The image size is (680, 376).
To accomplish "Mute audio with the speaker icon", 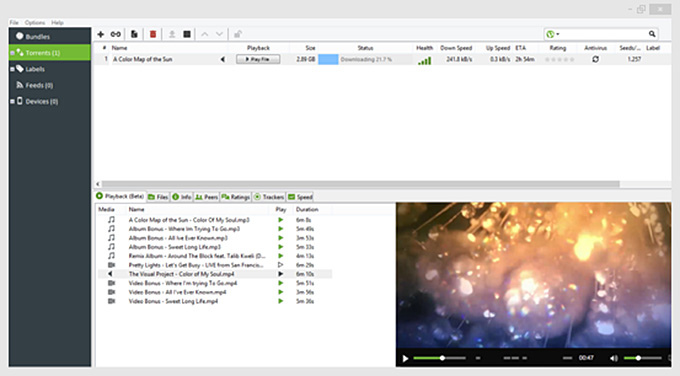I will [x=614, y=358].
